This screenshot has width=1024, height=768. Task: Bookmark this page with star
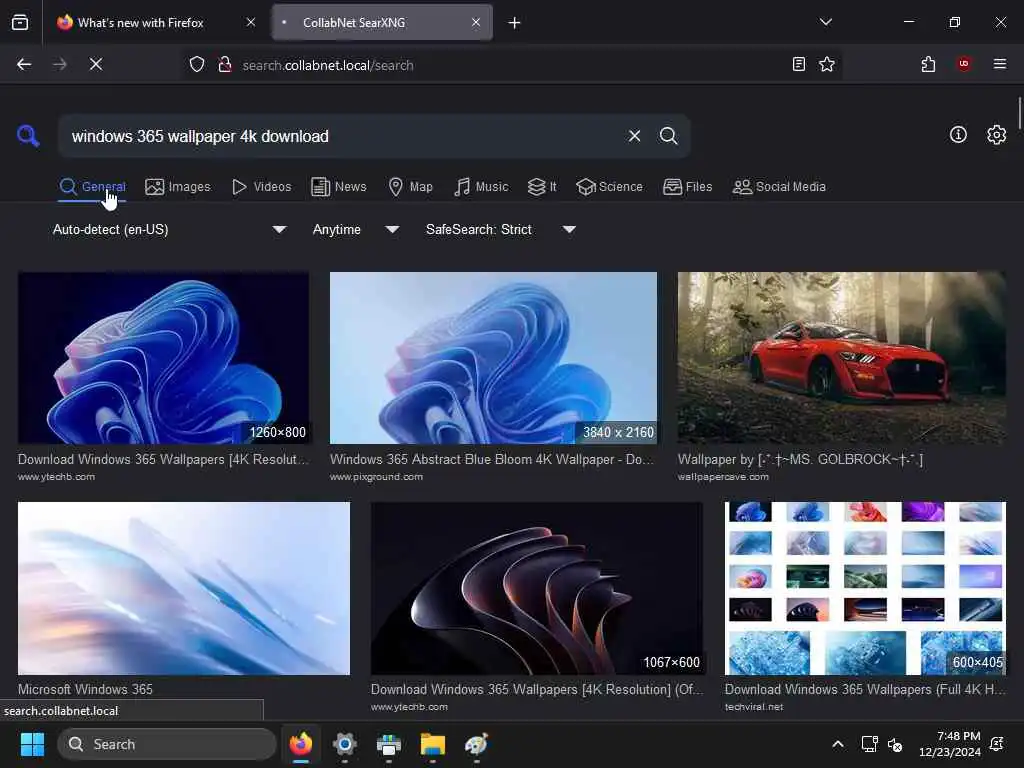click(827, 64)
